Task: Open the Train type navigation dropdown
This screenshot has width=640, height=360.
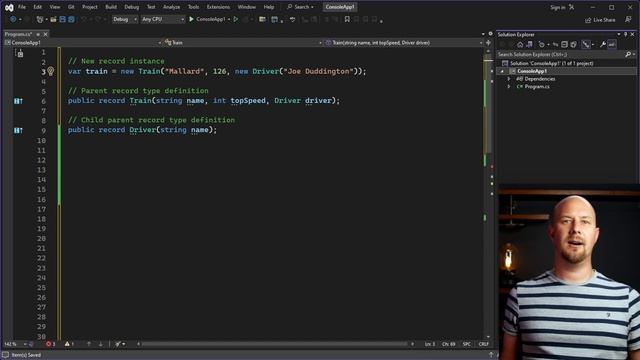Action: 242,42
